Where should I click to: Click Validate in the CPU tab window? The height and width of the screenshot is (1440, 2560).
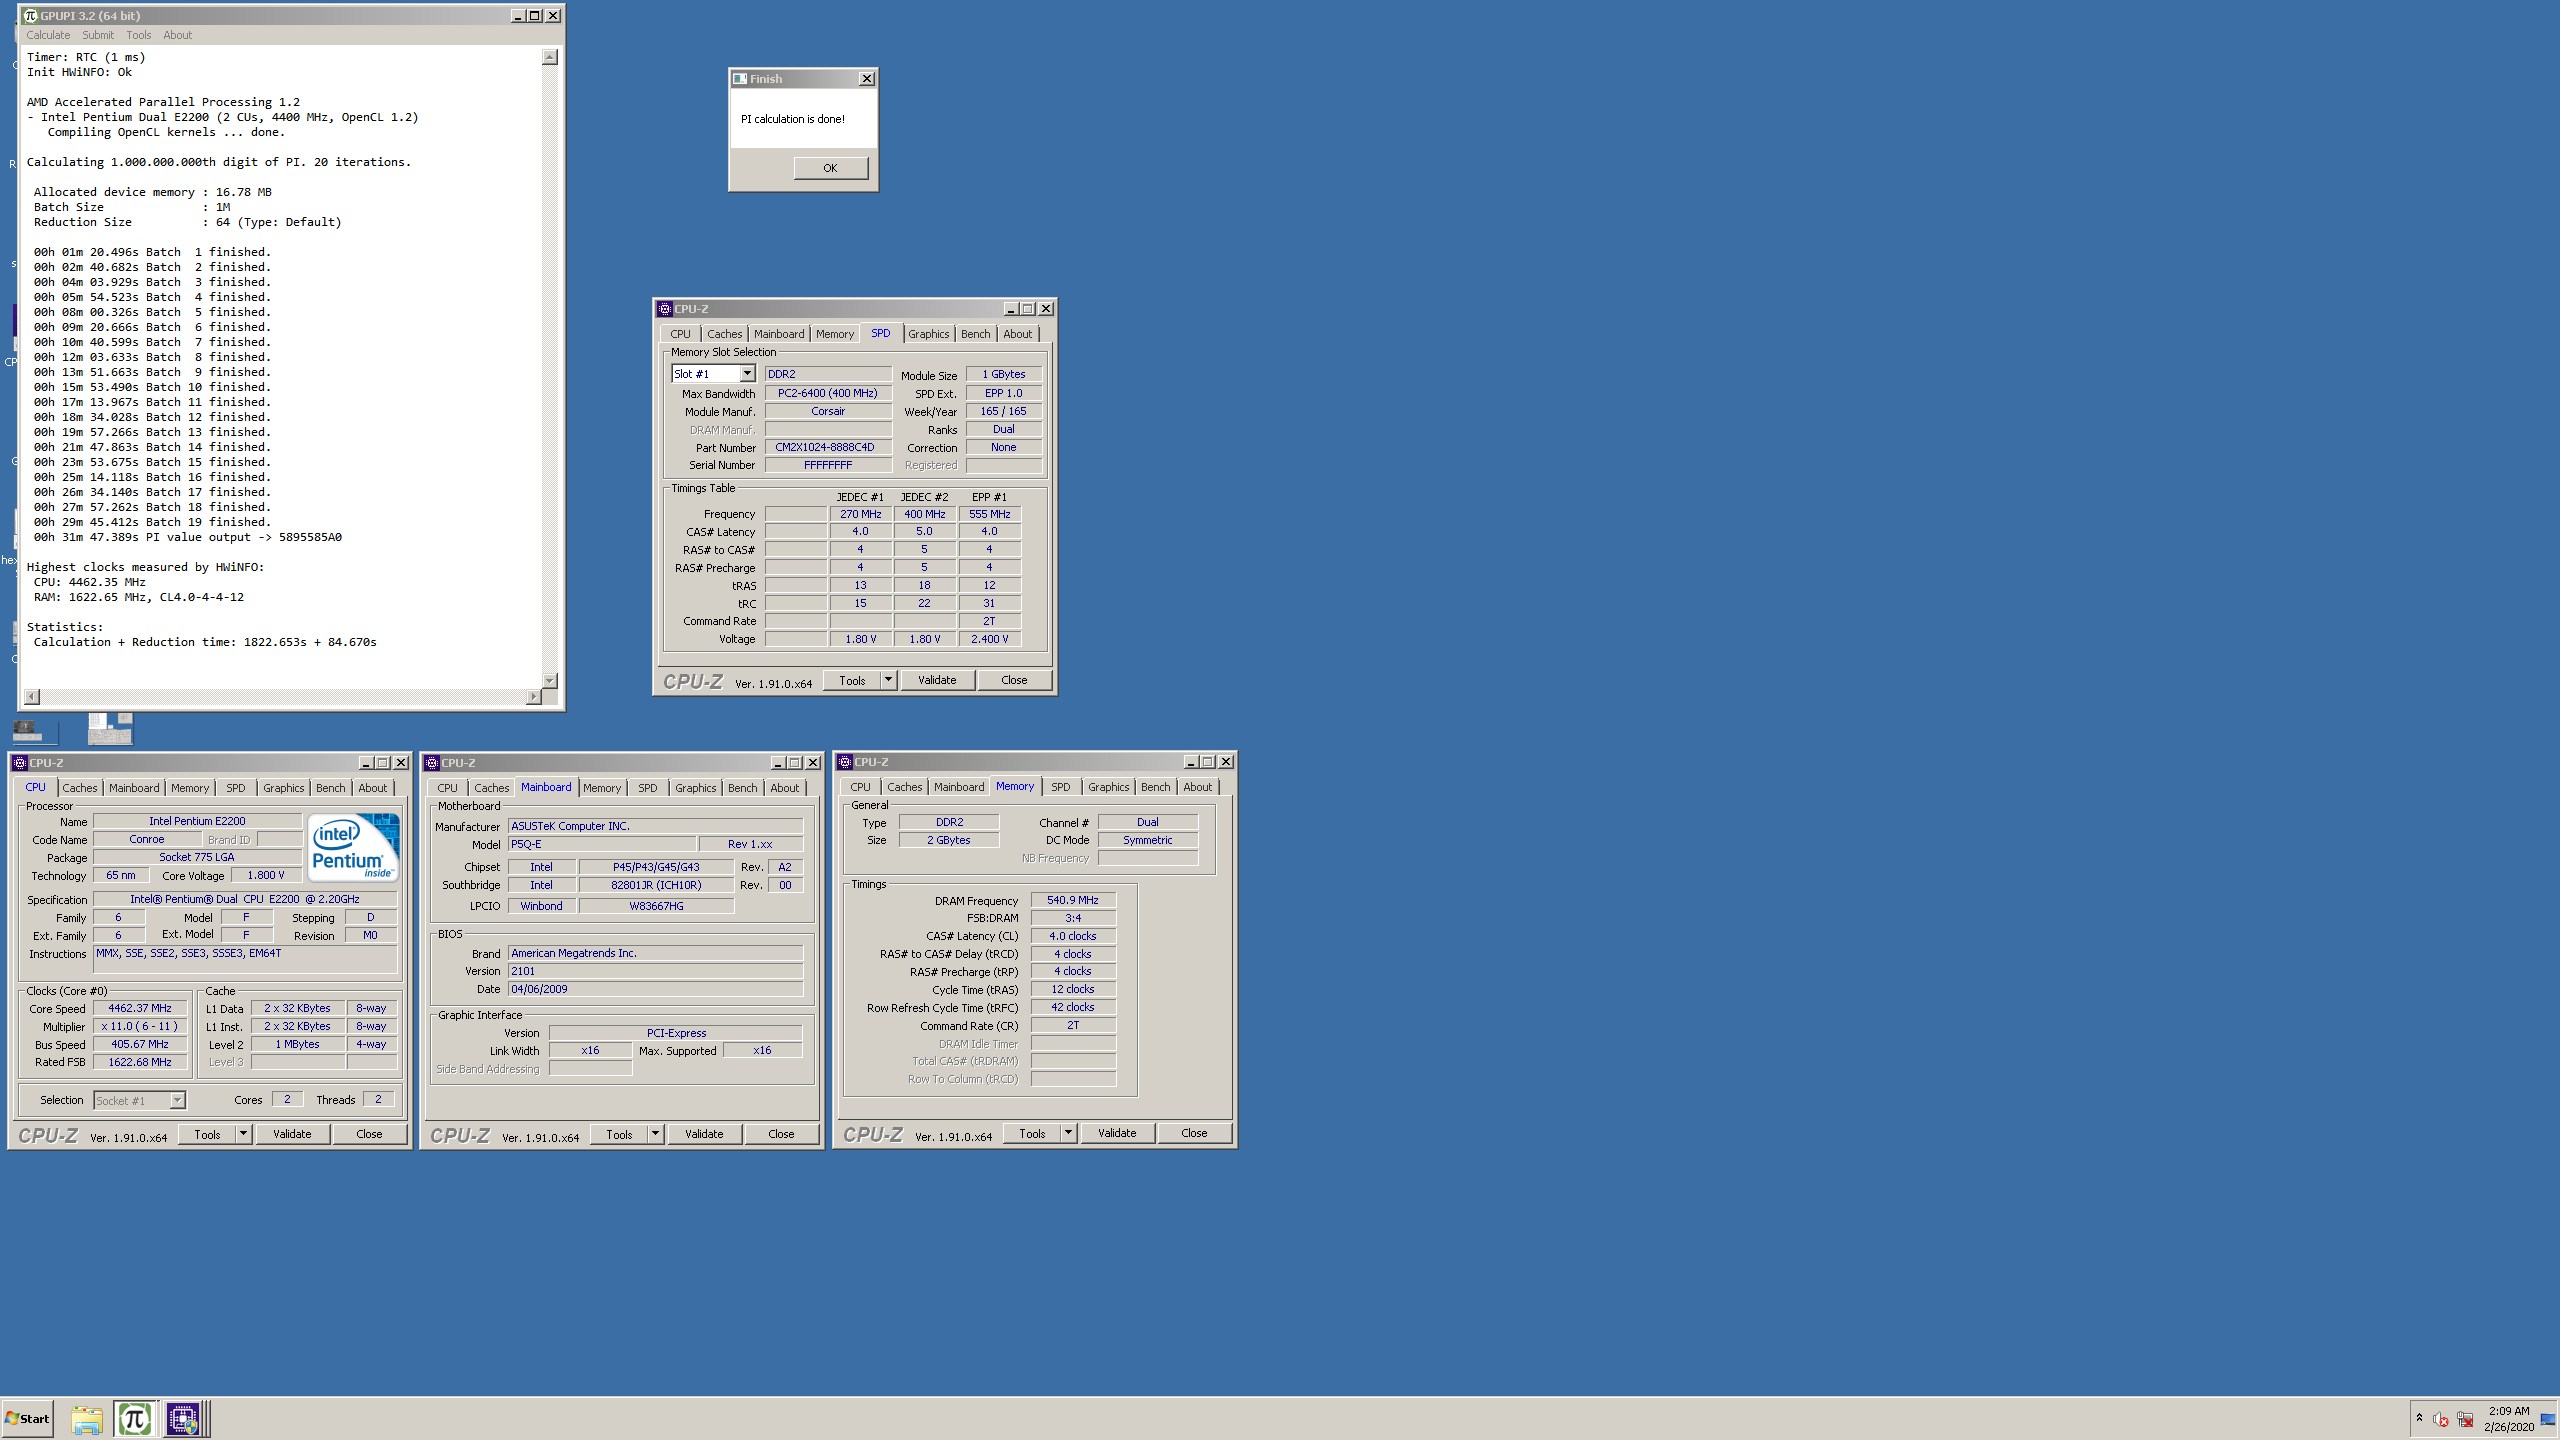(292, 1134)
